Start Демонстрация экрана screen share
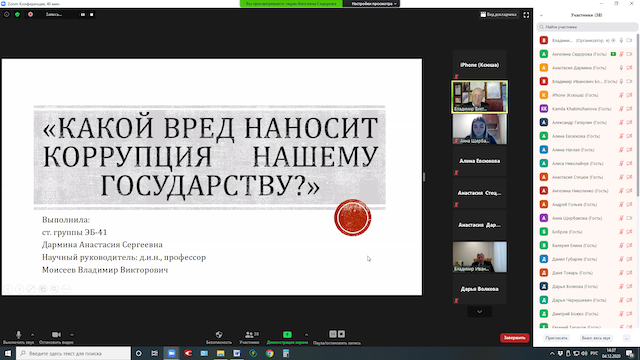 click(x=287, y=337)
